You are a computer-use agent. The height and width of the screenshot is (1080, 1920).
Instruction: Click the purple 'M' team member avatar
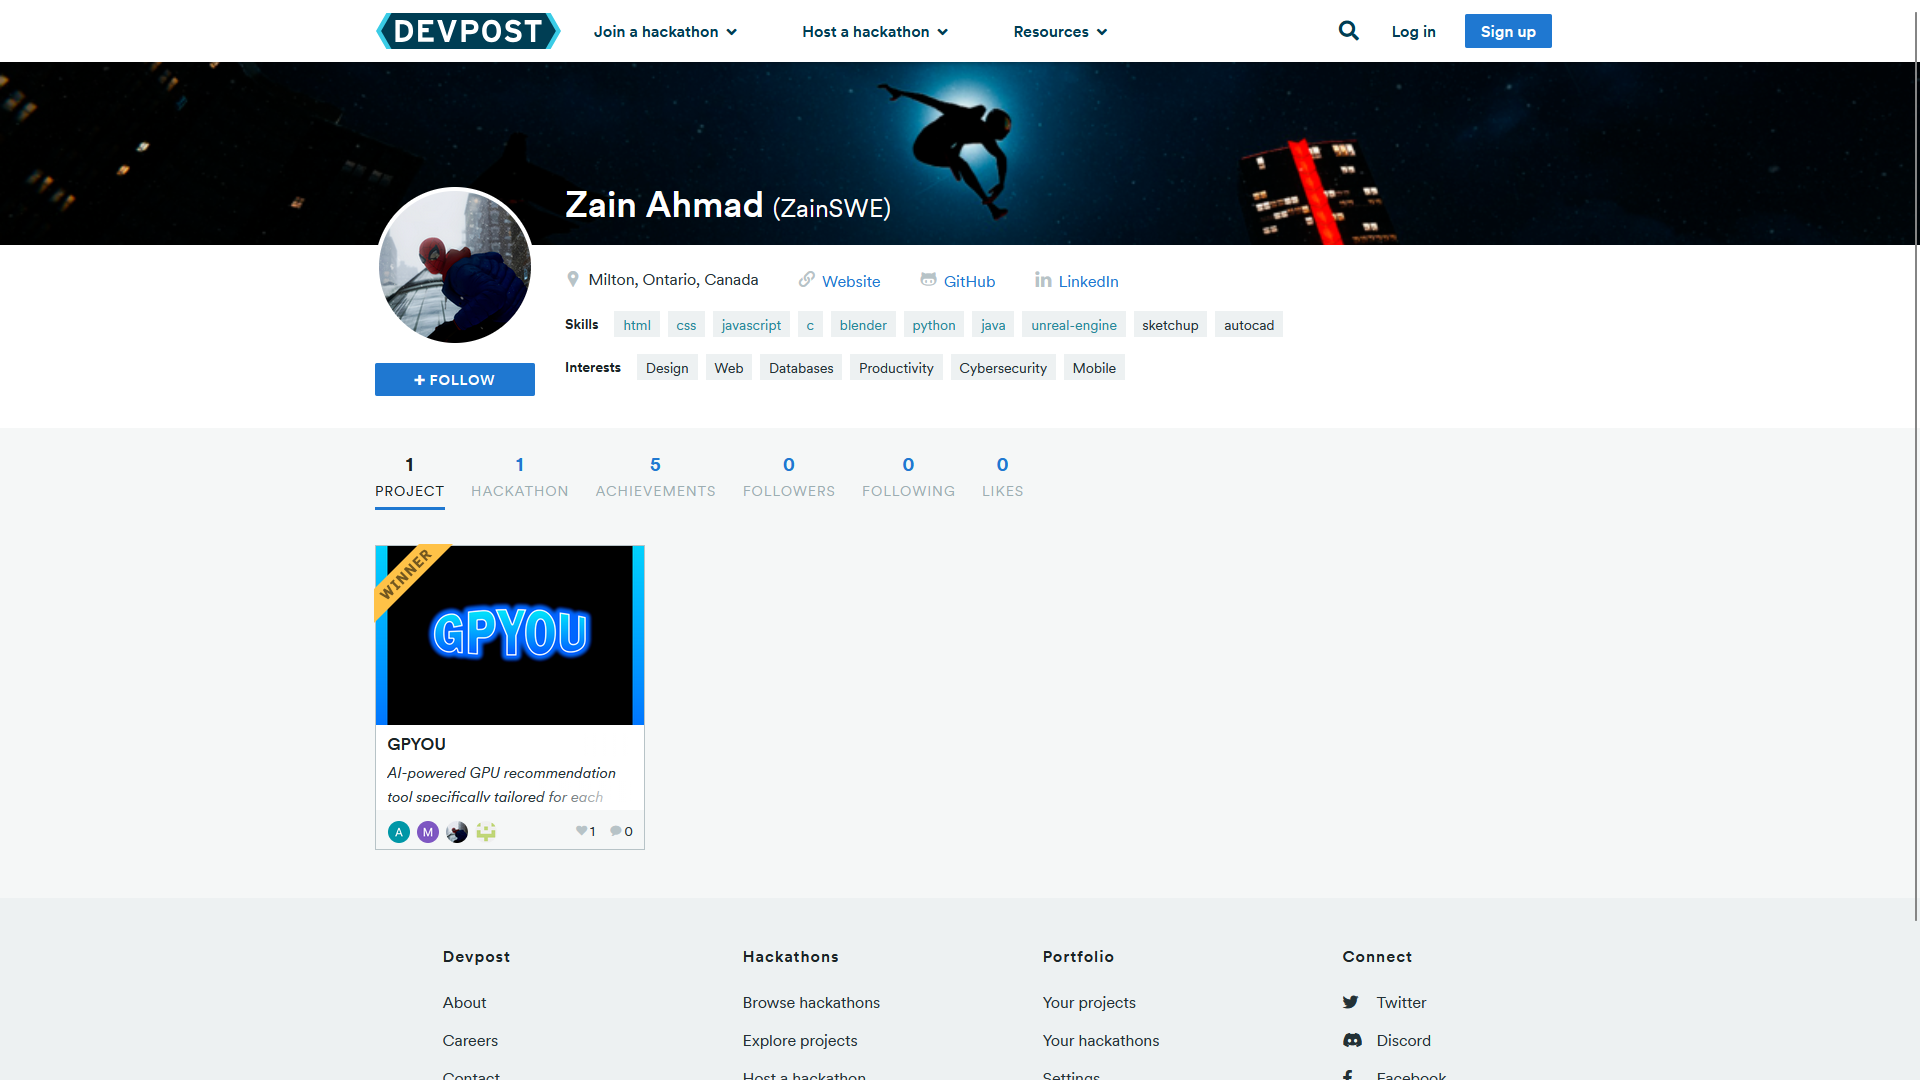click(x=428, y=832)
